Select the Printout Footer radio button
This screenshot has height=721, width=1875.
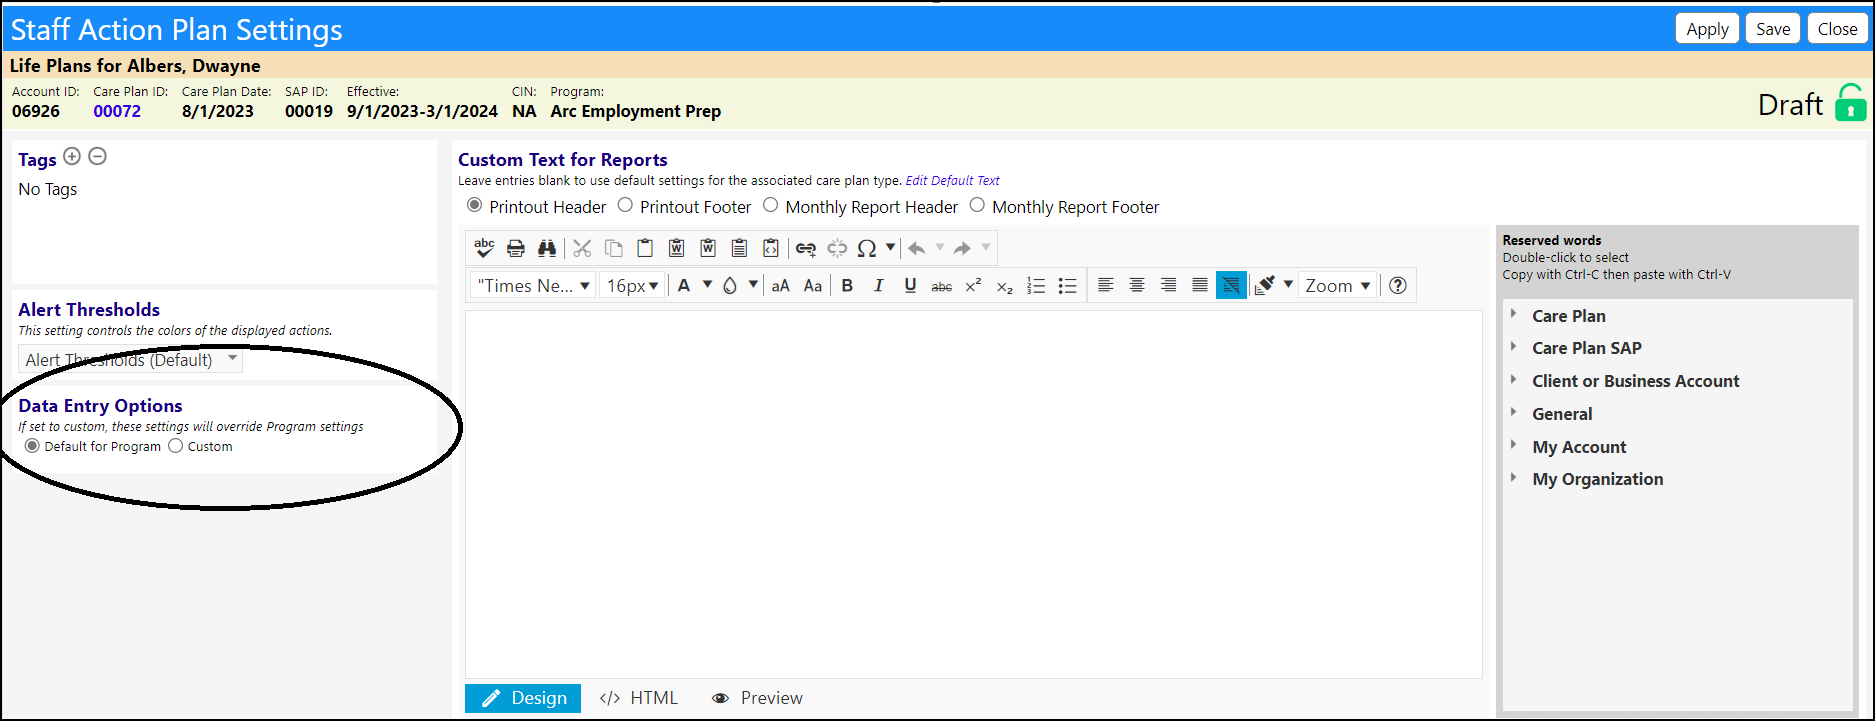pyautogui.click(x=625, y=205)
